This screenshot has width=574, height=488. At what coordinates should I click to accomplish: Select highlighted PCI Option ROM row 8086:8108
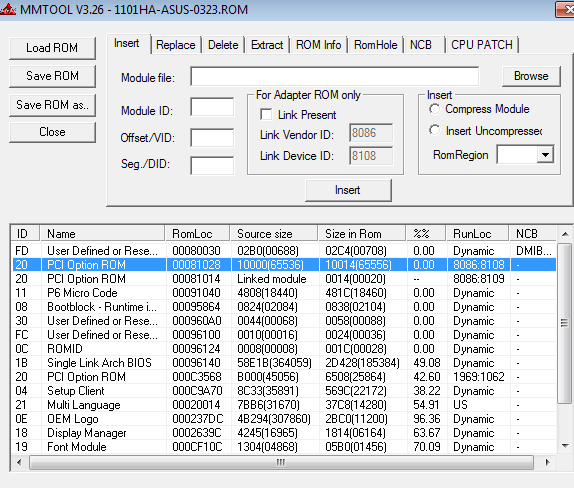(x=284, y=265)
